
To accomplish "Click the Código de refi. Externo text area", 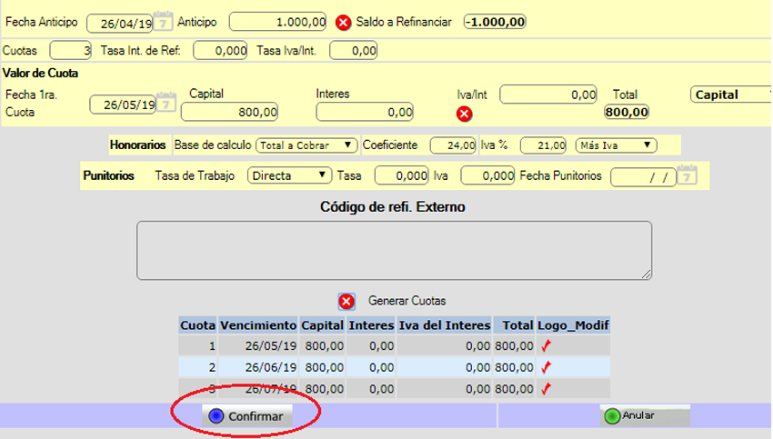I will 394,250.
